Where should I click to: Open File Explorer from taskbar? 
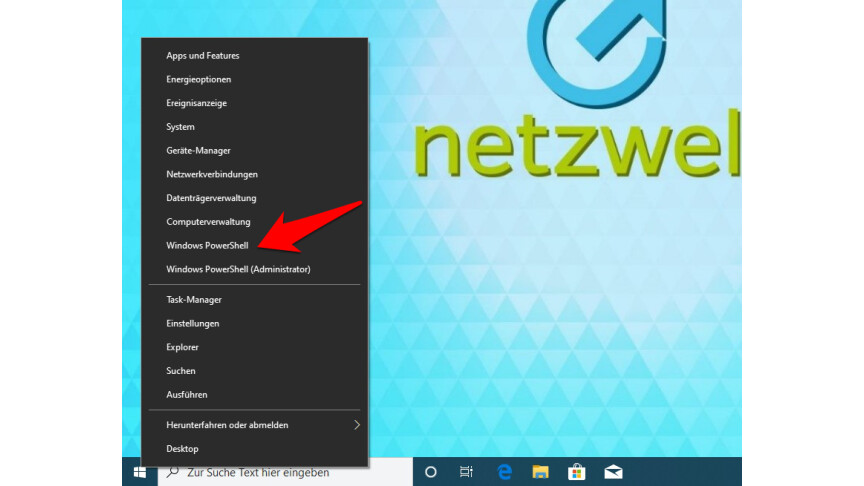540,472
